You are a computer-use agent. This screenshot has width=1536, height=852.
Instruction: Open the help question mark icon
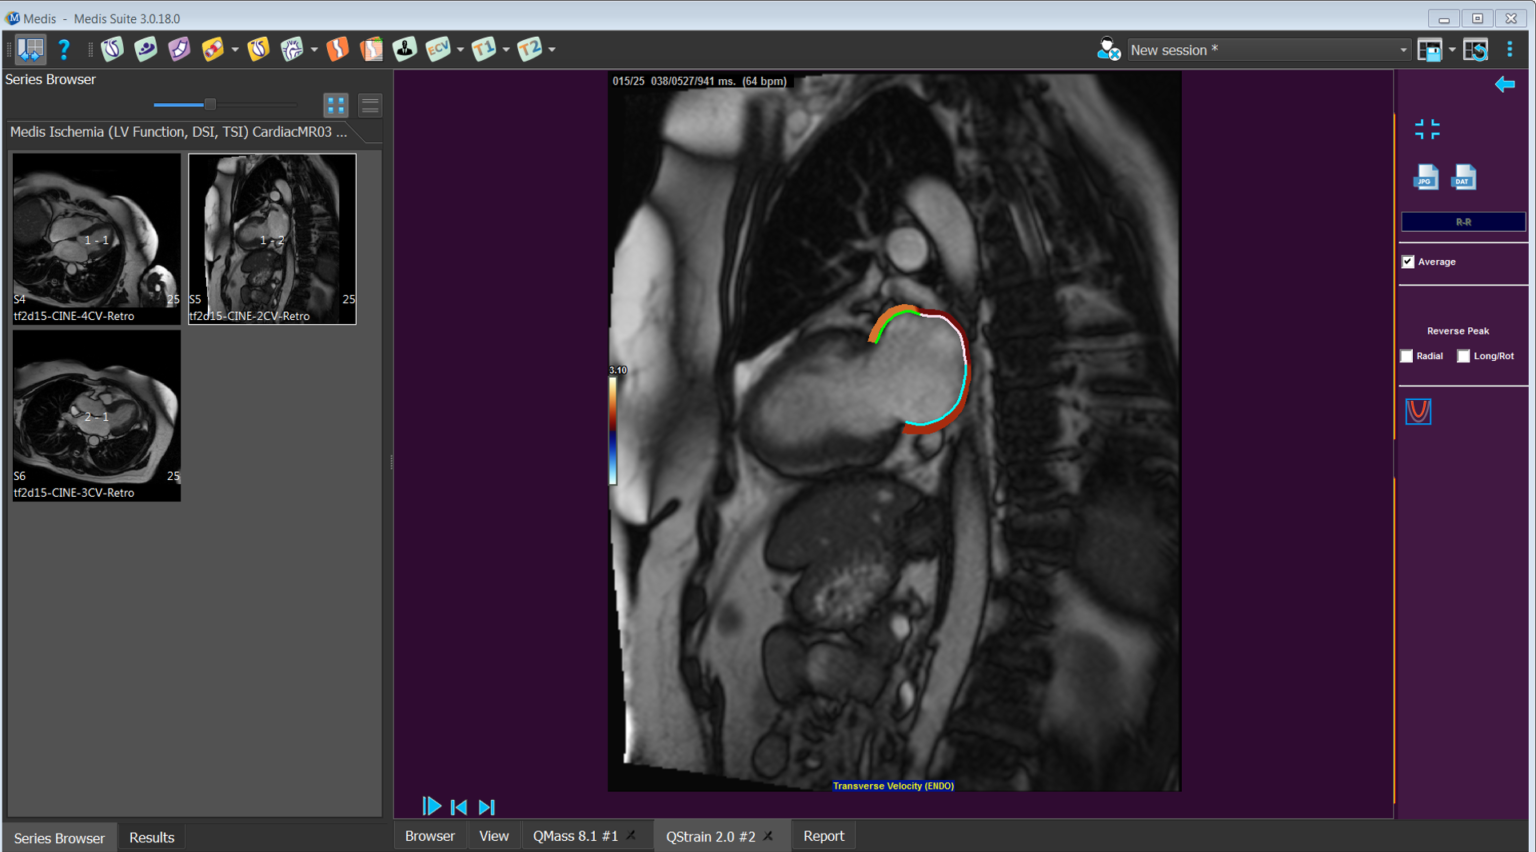click(64, 49)
